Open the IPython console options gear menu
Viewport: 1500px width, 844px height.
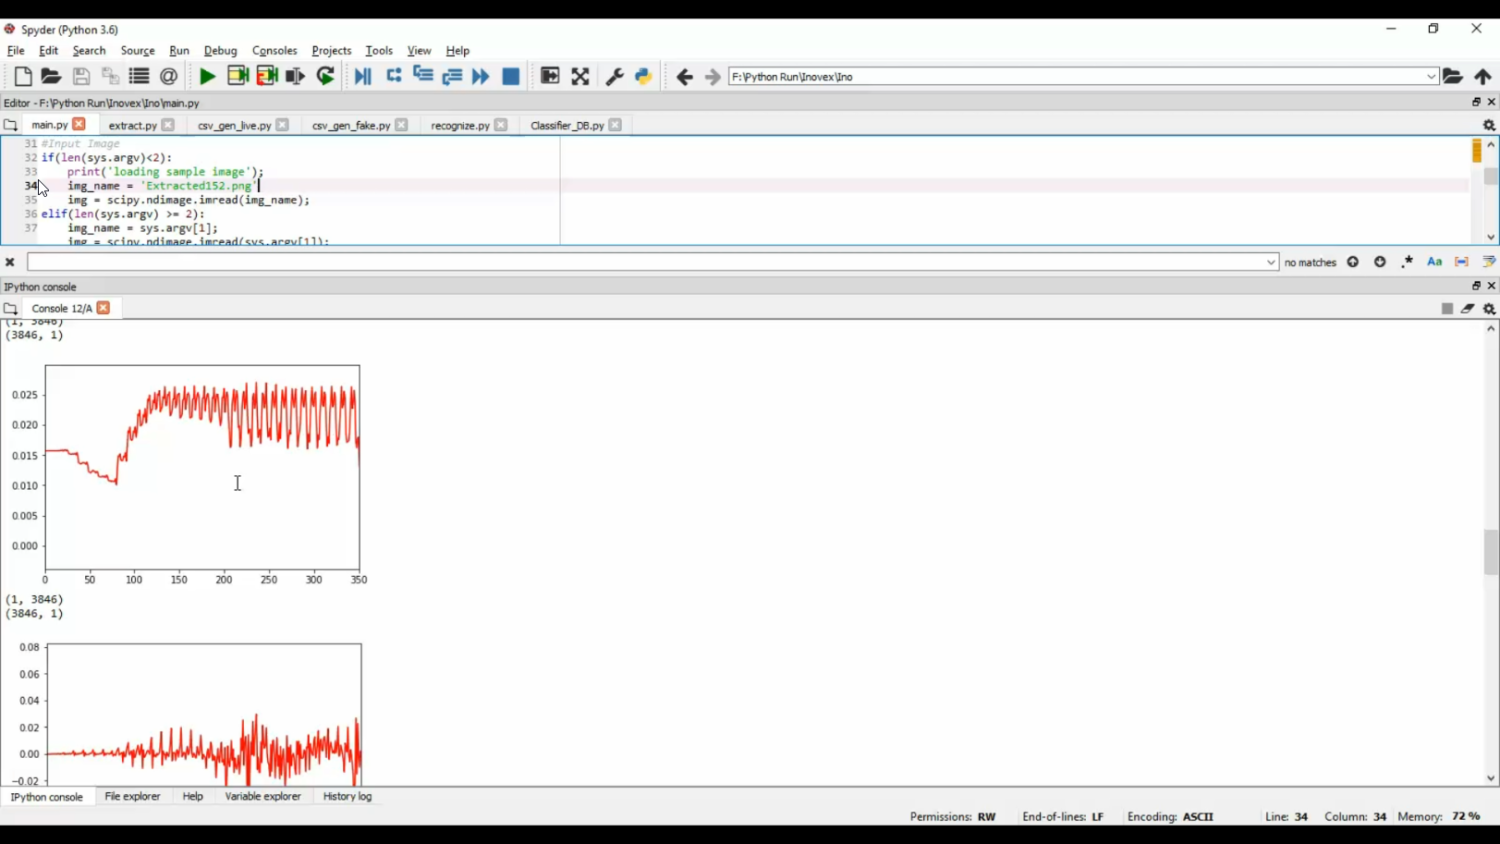point(1489,309)
